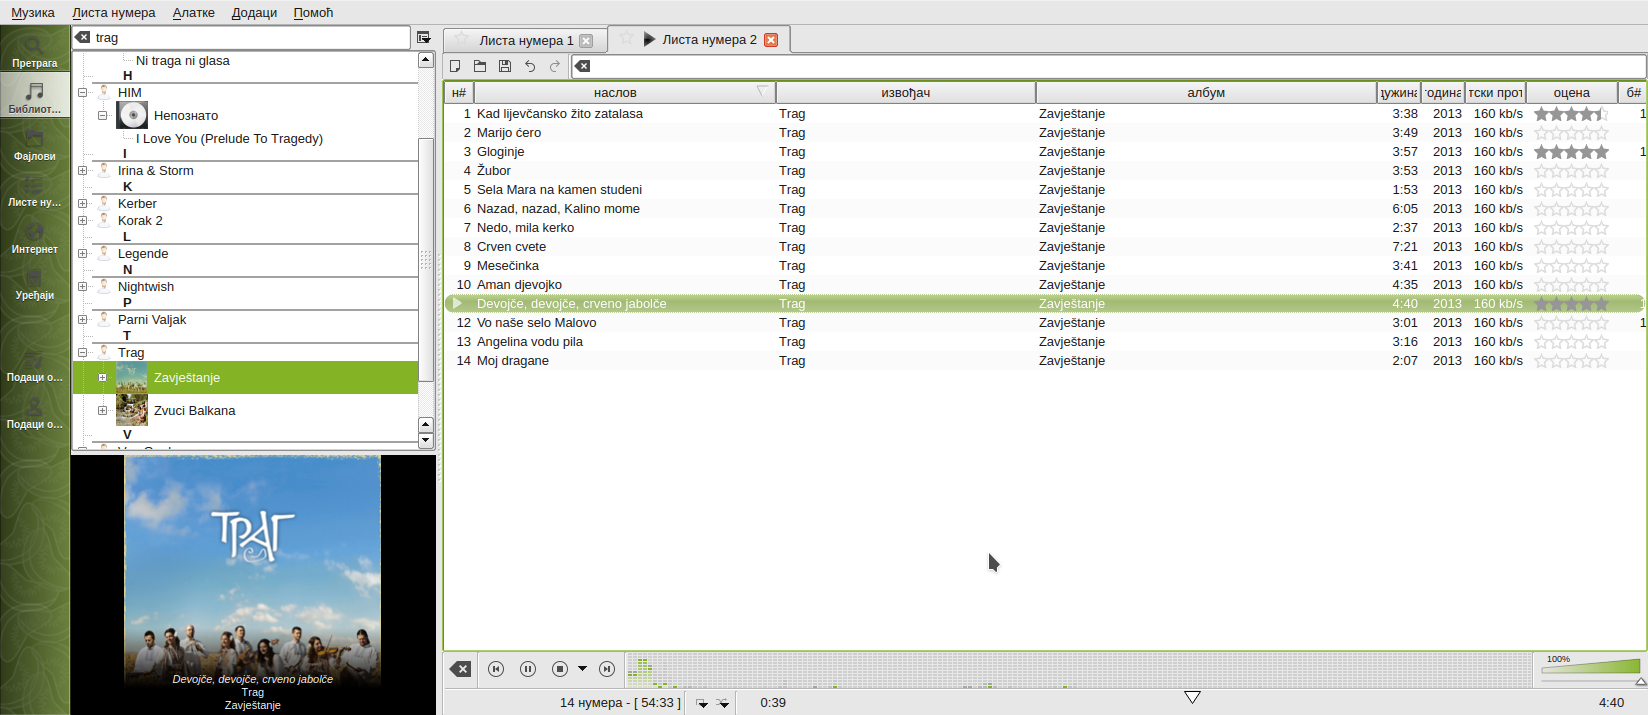Sort by the извођач column header

point(906,93)
